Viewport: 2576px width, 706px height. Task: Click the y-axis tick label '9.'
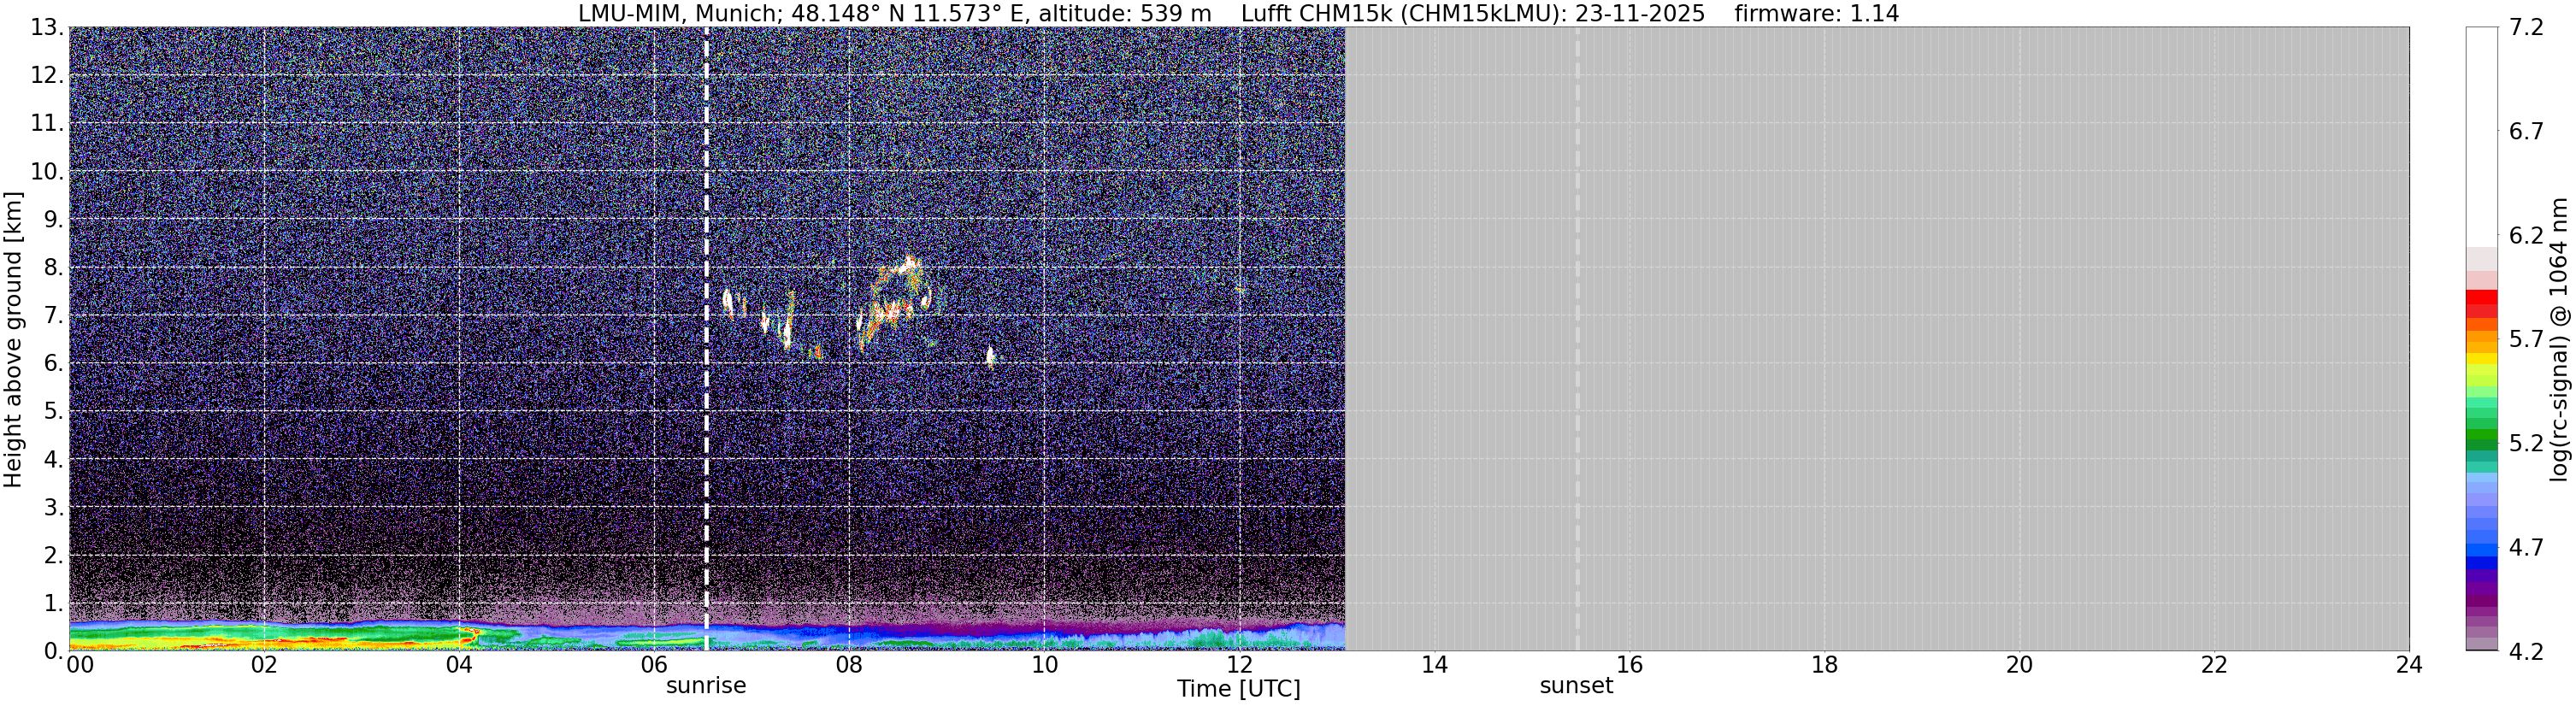[54, 220]
